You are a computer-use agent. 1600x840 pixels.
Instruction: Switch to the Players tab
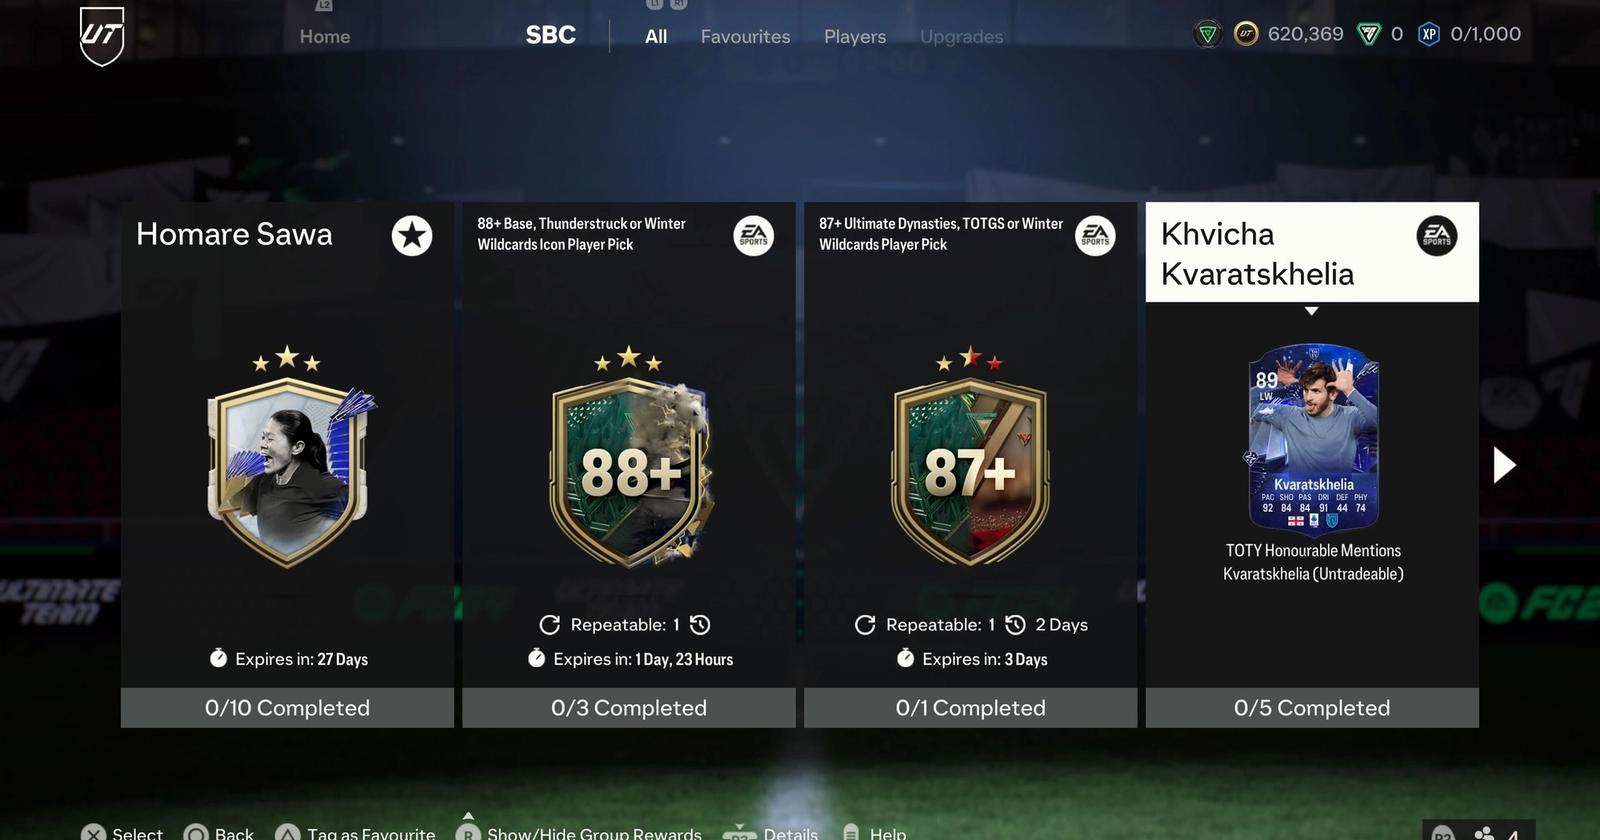pos(855,37)
